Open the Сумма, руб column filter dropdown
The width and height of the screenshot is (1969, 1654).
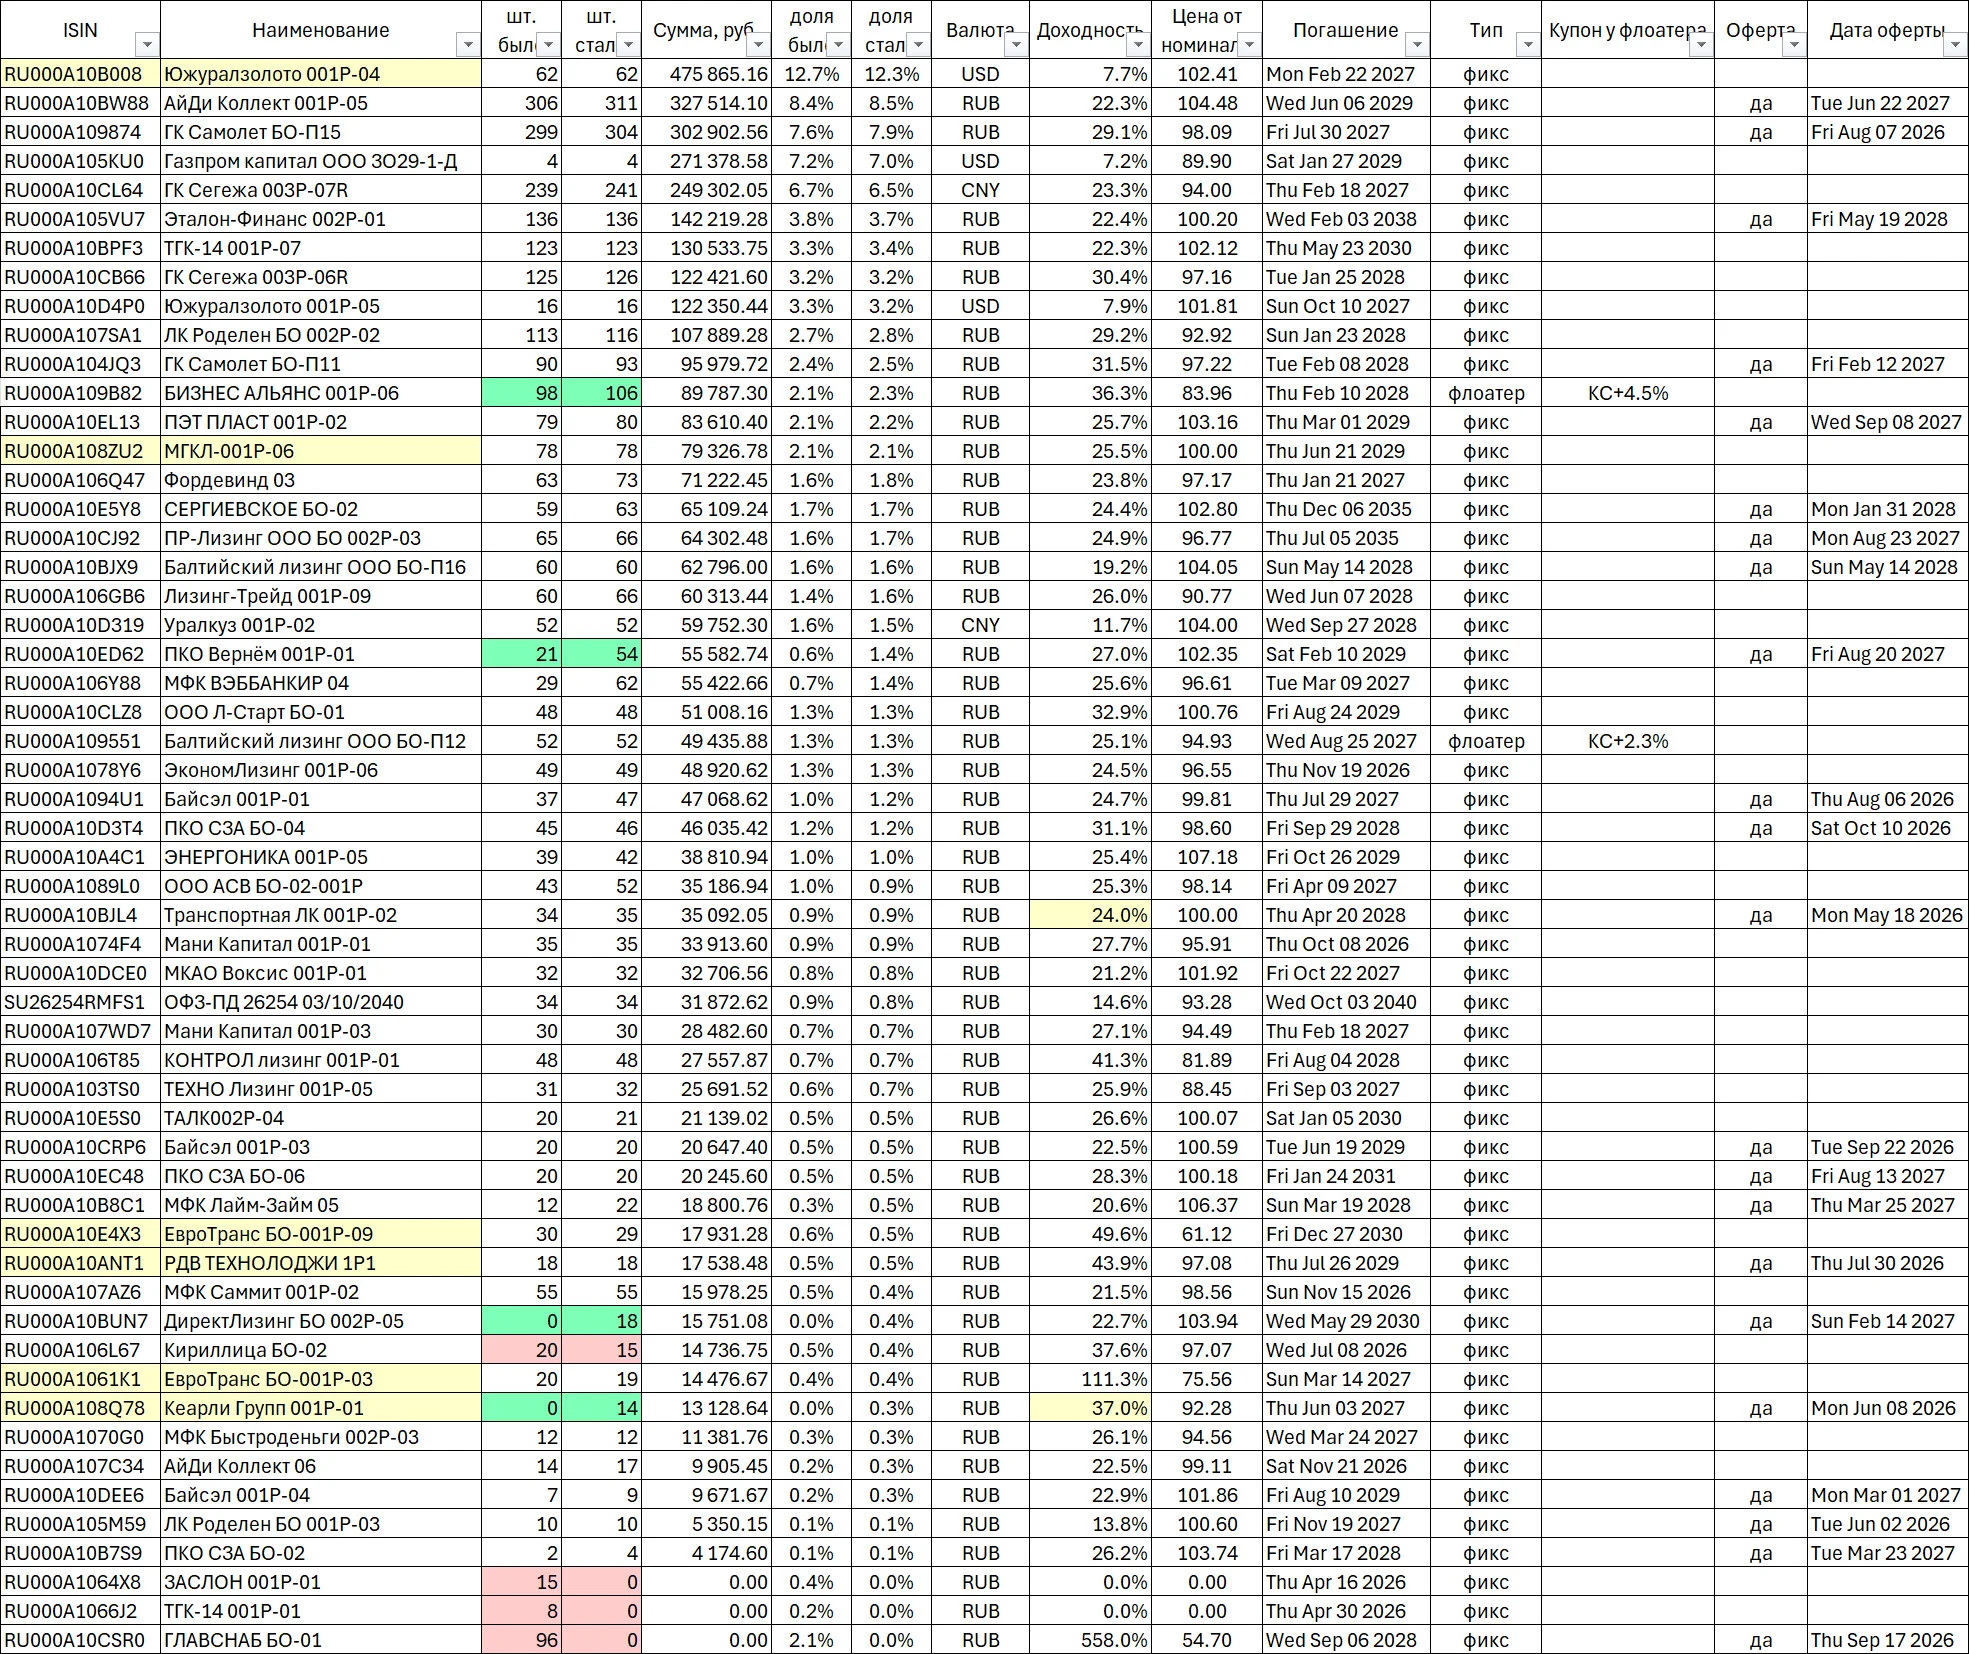(x=758, y=45)
